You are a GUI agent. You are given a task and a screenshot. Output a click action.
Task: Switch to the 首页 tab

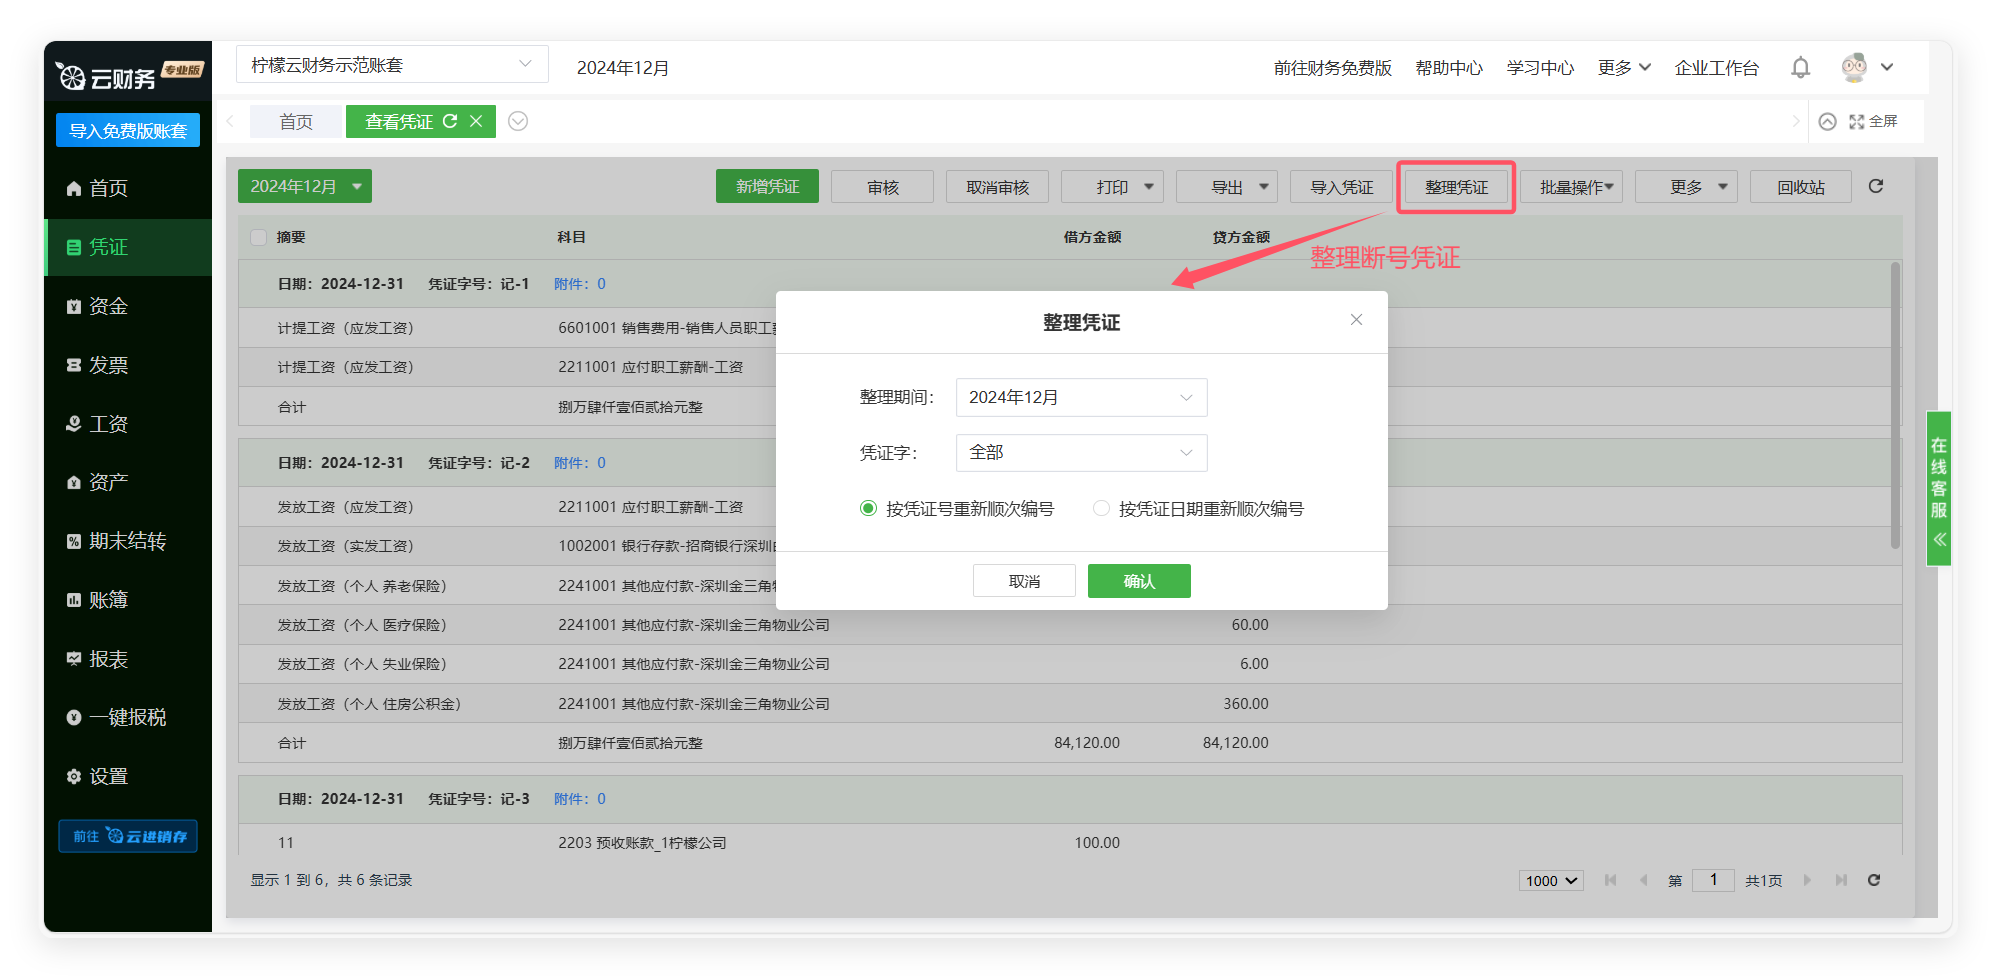click(x=296, y=122)
